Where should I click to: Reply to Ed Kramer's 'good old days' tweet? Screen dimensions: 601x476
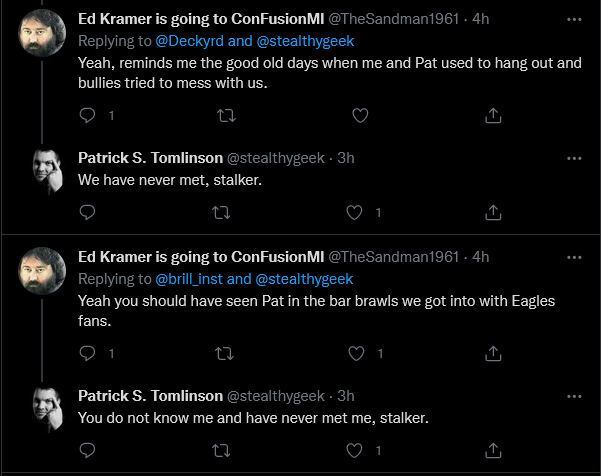(87, 115)
